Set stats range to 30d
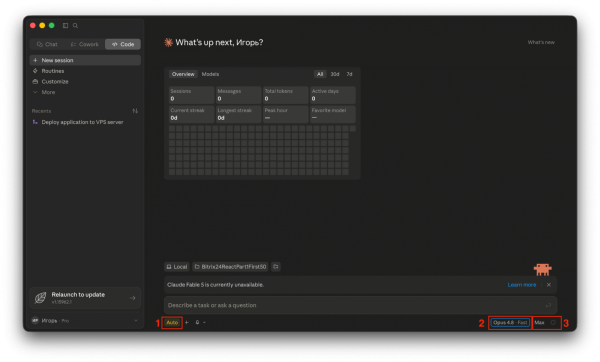This screenshot has height=362, width=600. click(335, 74)
